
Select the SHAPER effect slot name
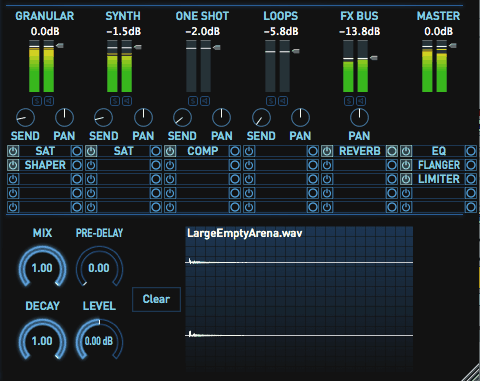[45, 165]
